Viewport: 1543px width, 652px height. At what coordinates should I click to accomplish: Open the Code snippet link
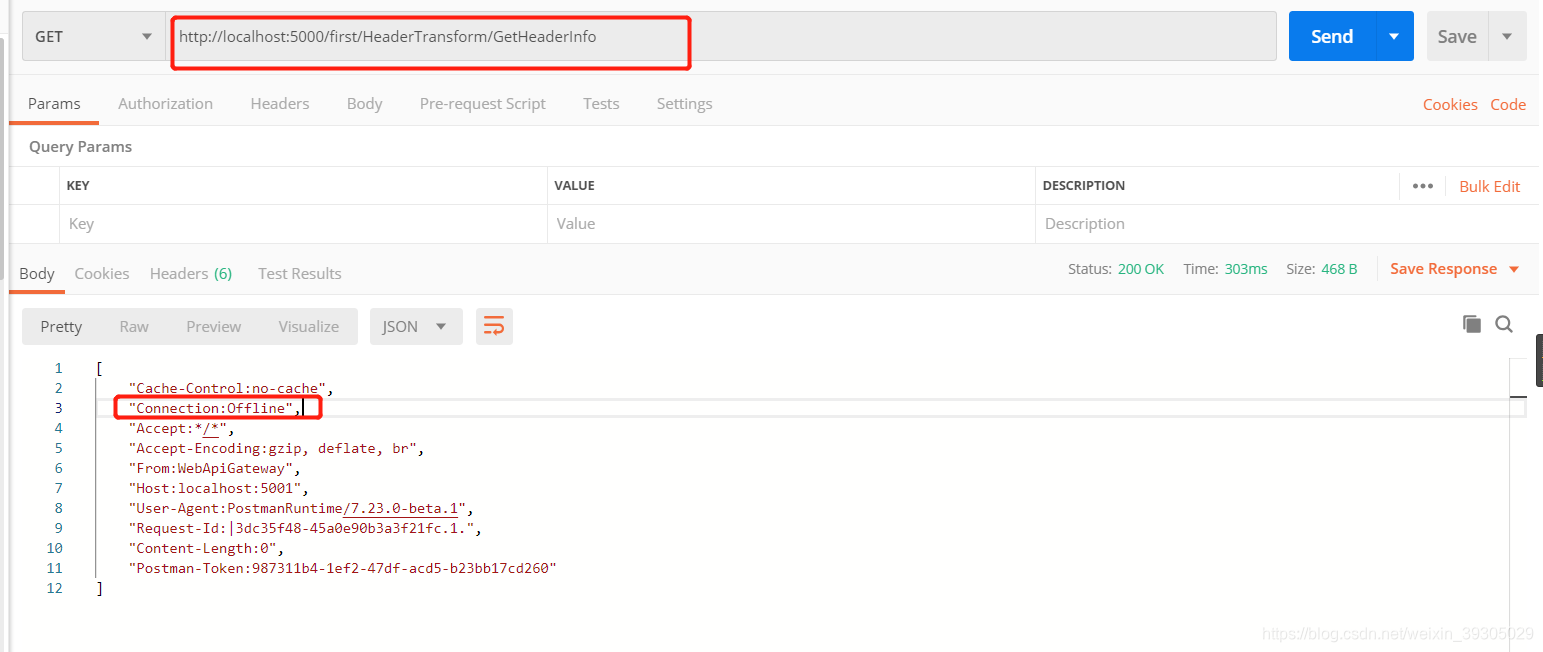tap(1508, 104)
